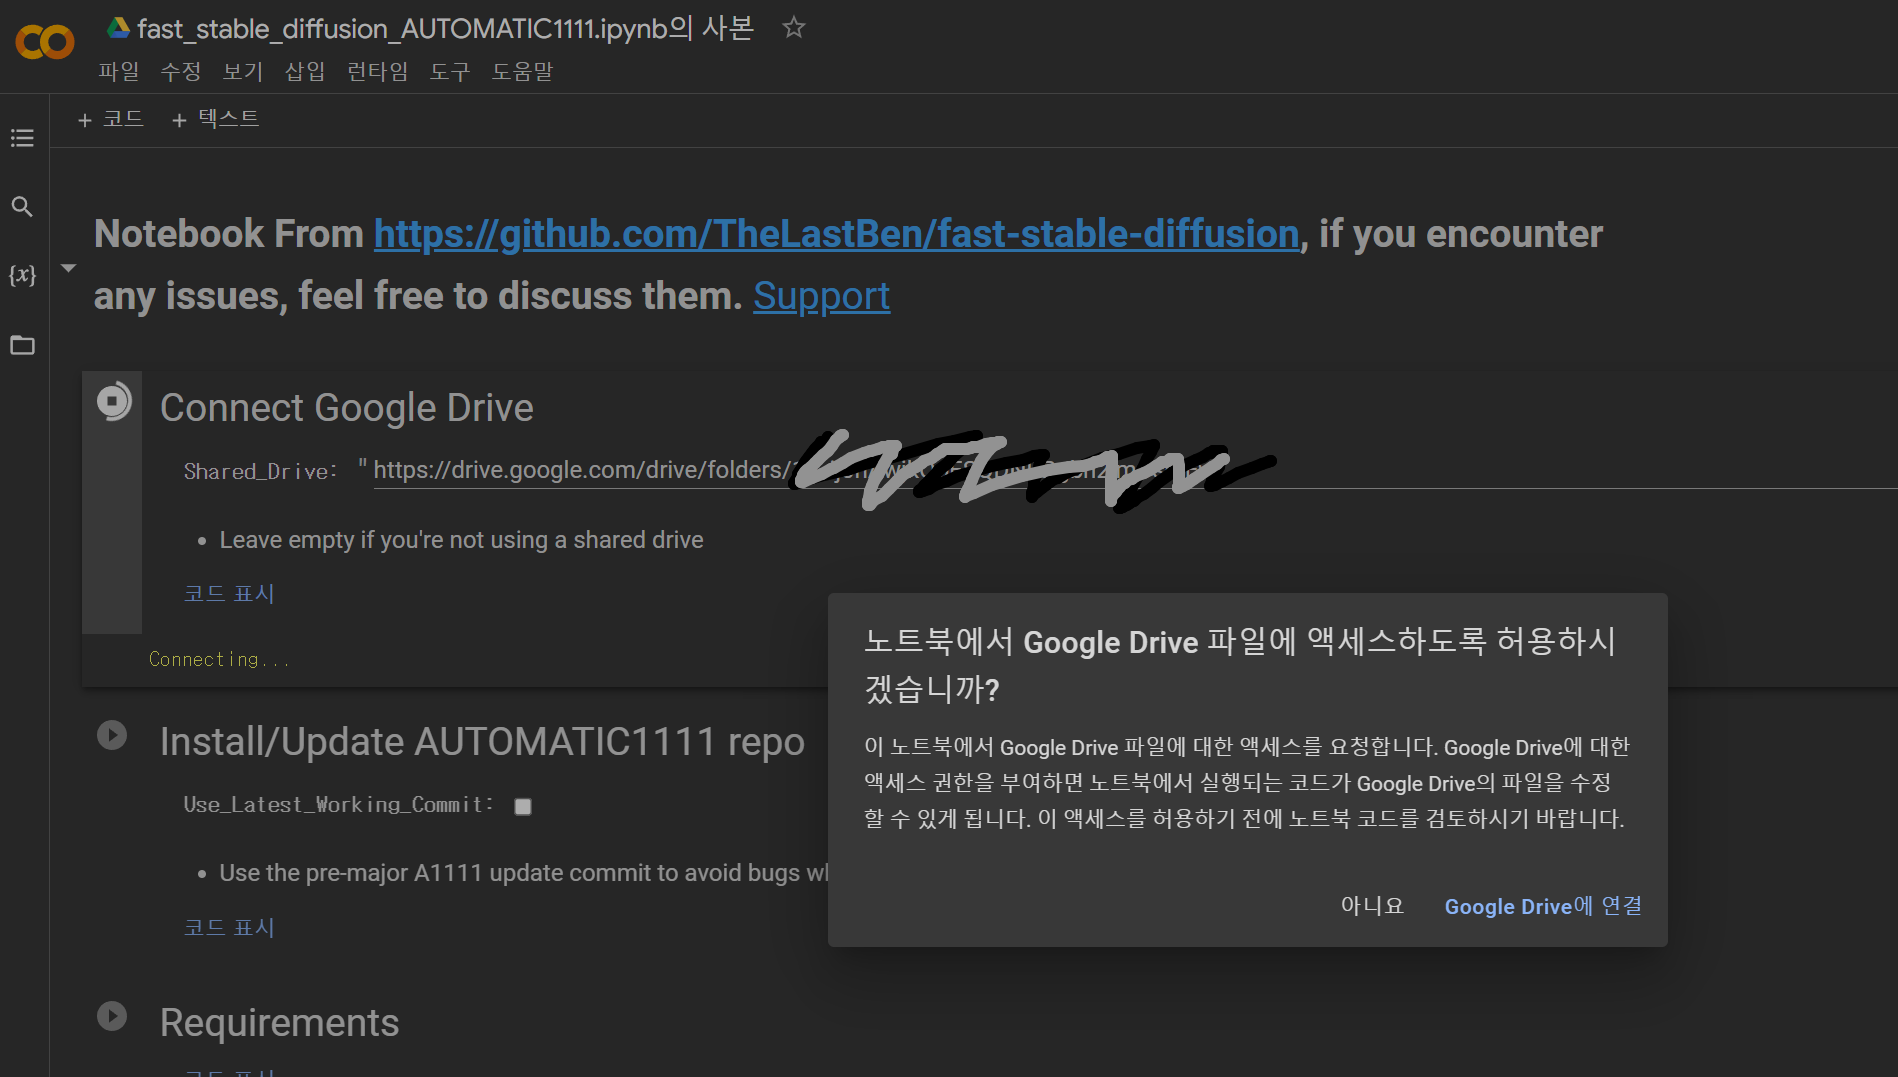Open the 도움말 menu
Viewport: 1898px width, 1077px height.
pos(522,72)
